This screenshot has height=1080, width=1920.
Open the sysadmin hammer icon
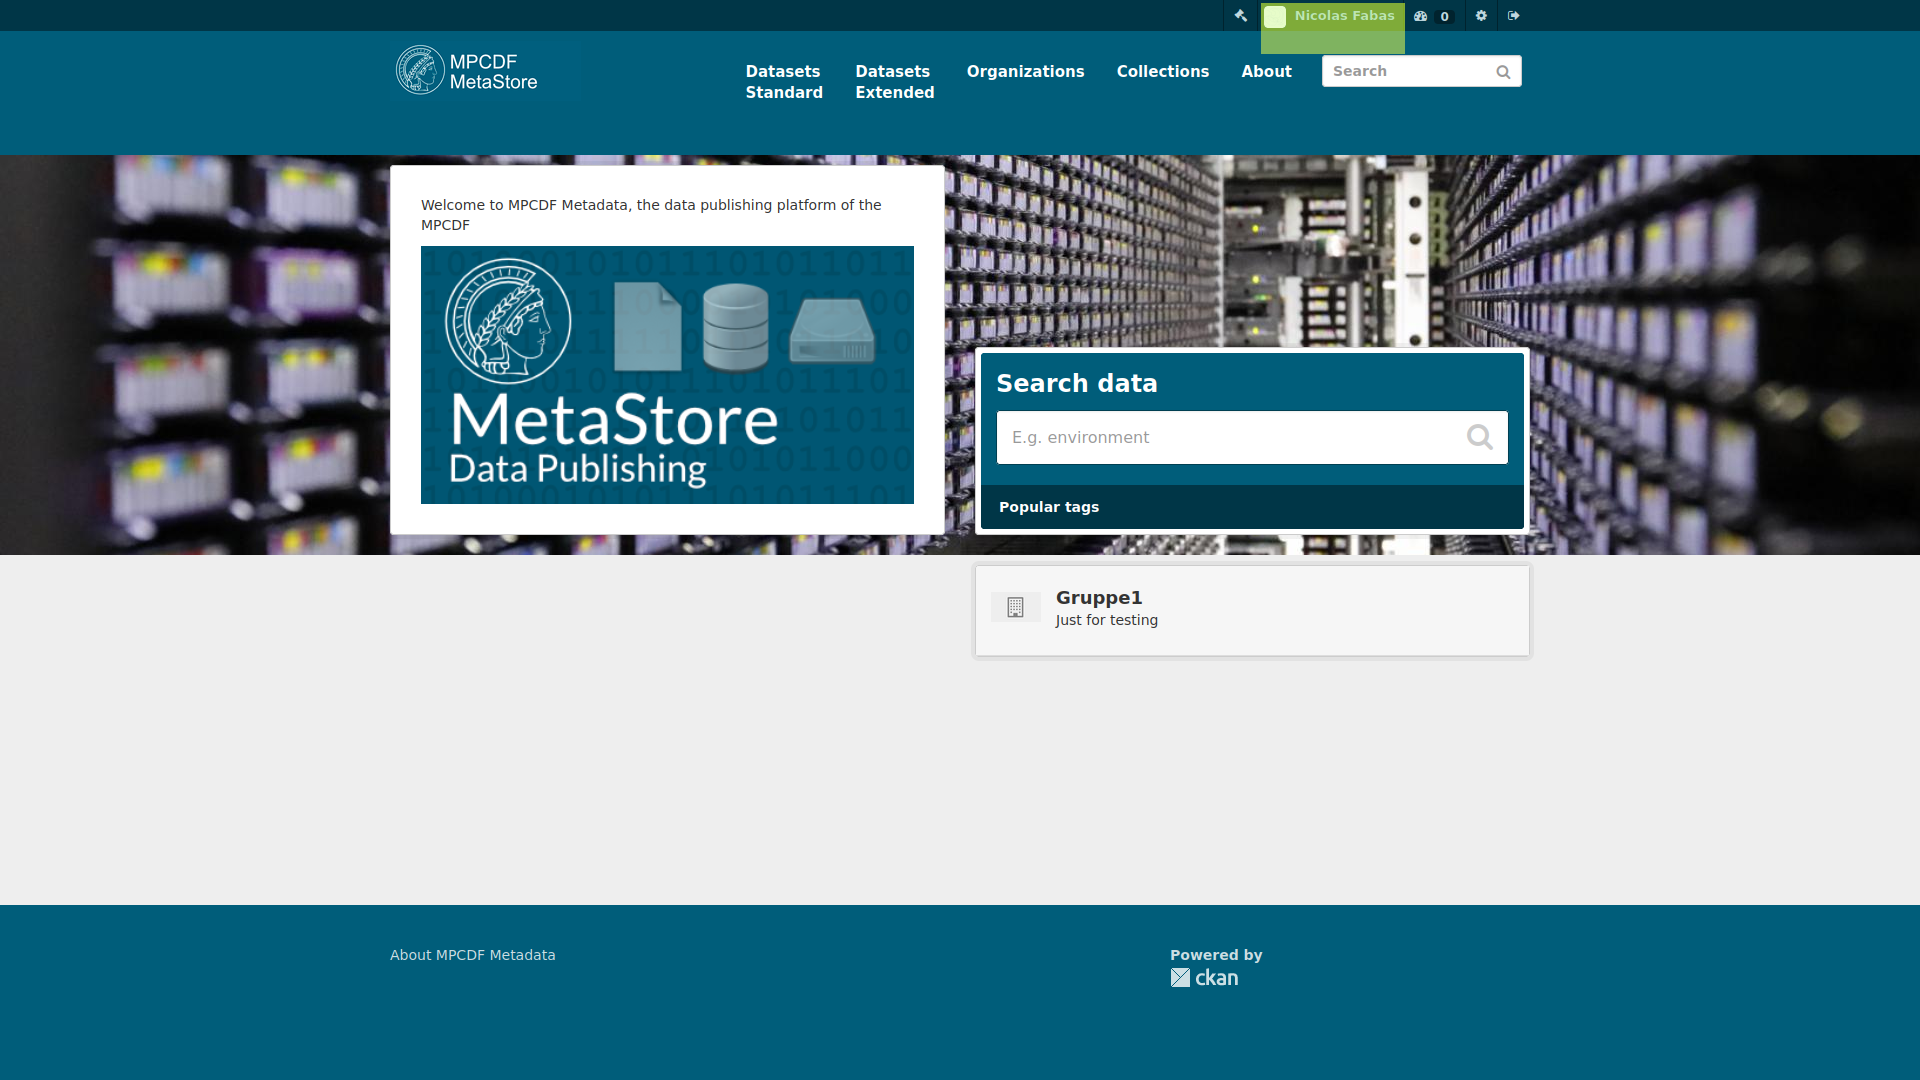[1241, 16]
